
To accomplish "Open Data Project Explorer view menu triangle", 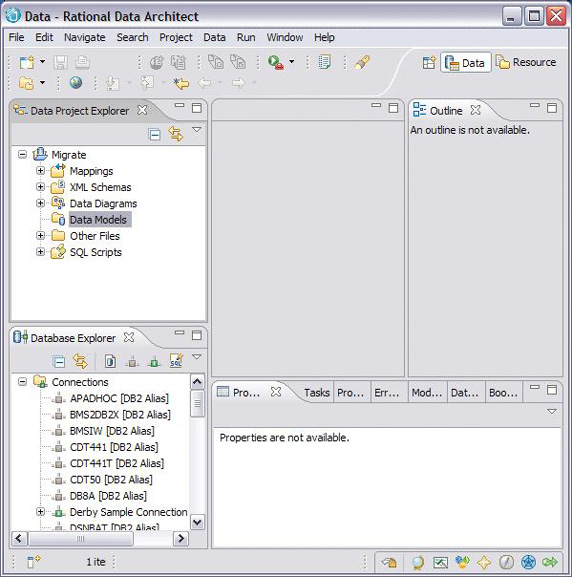I will [x=197, y=130].
